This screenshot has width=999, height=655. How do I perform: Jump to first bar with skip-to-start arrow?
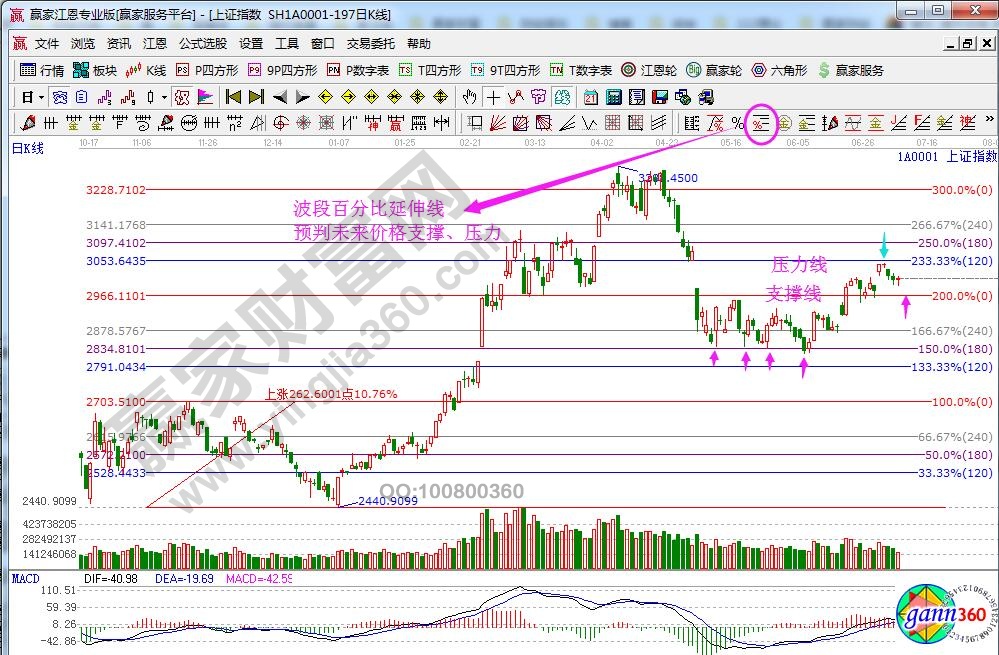234,97
